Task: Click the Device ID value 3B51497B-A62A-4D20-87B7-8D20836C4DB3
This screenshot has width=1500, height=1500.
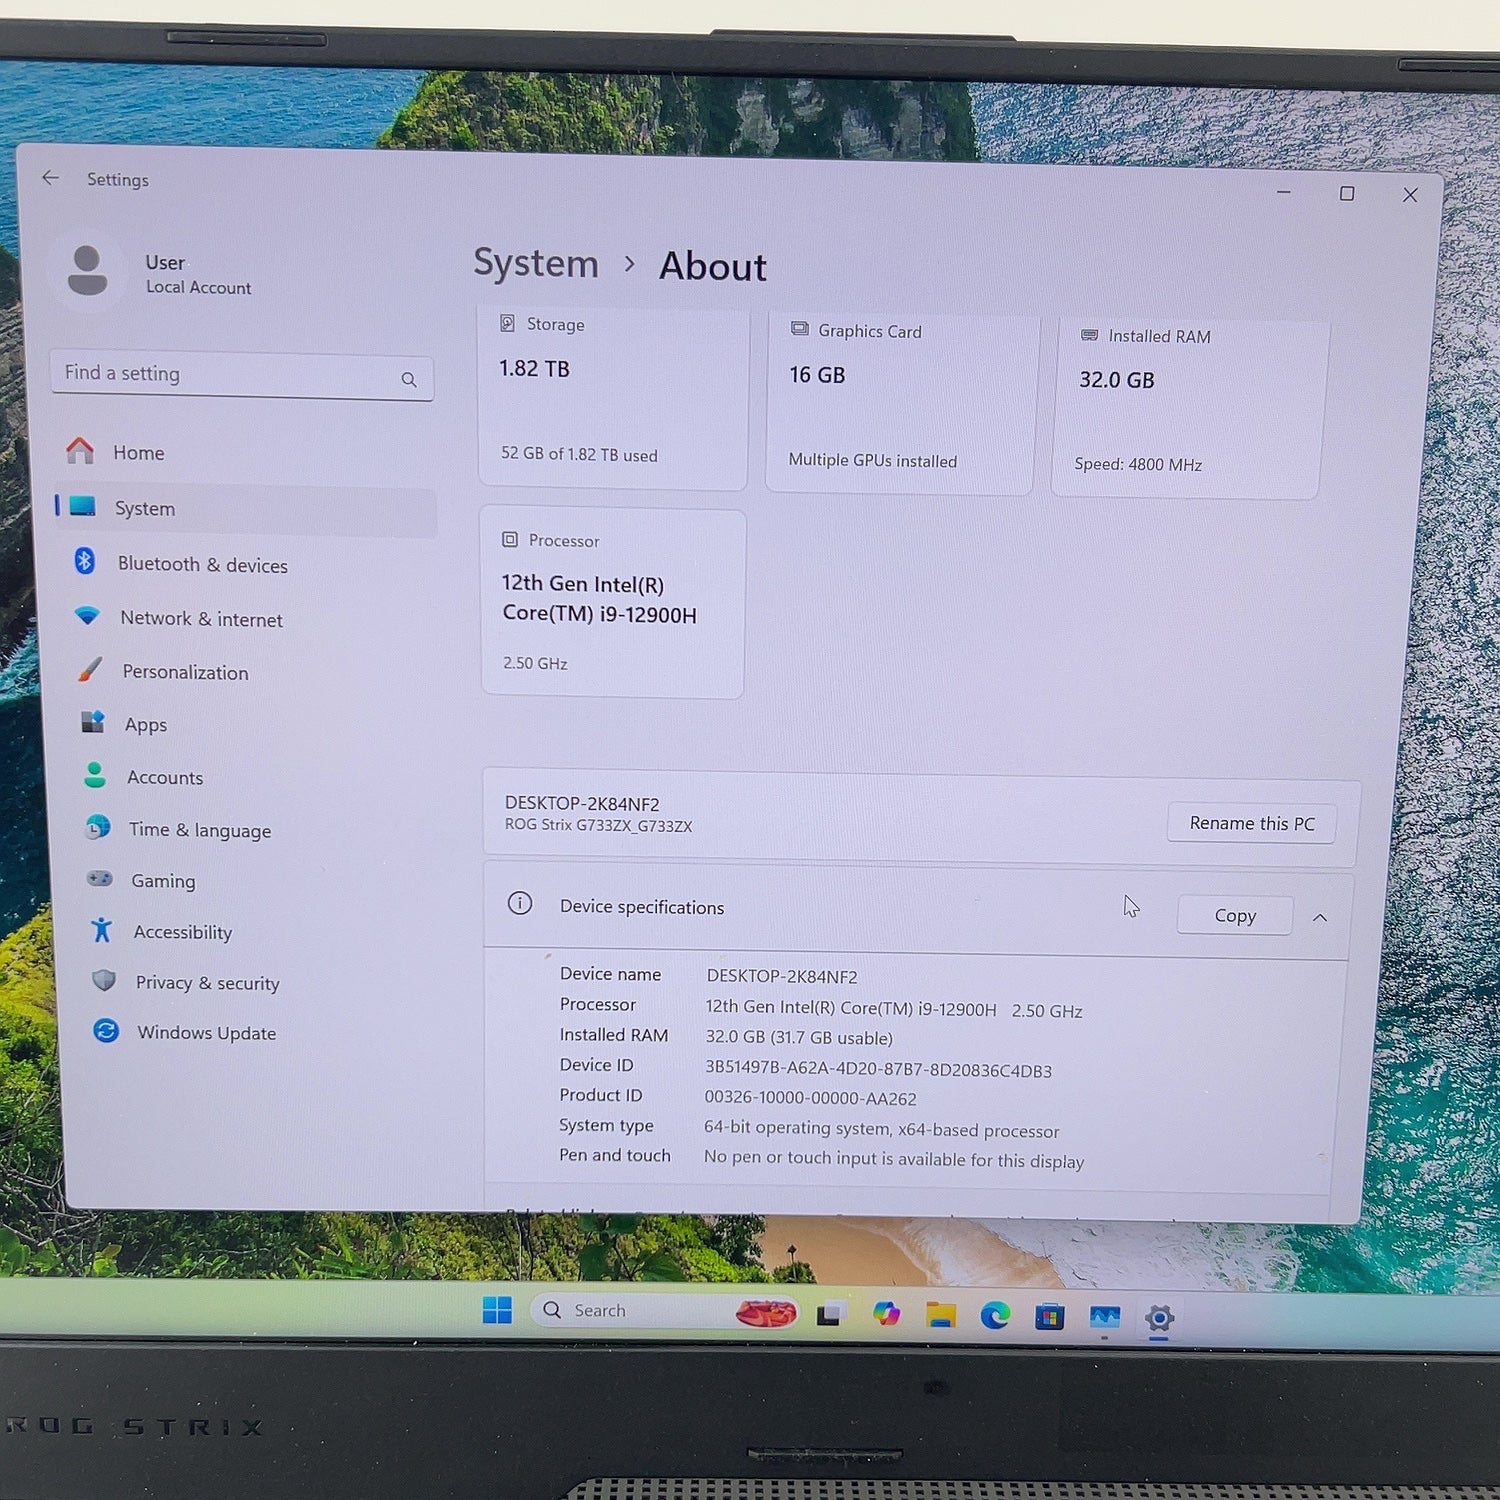Action: pyautogui.click(x=878, y=1069)
